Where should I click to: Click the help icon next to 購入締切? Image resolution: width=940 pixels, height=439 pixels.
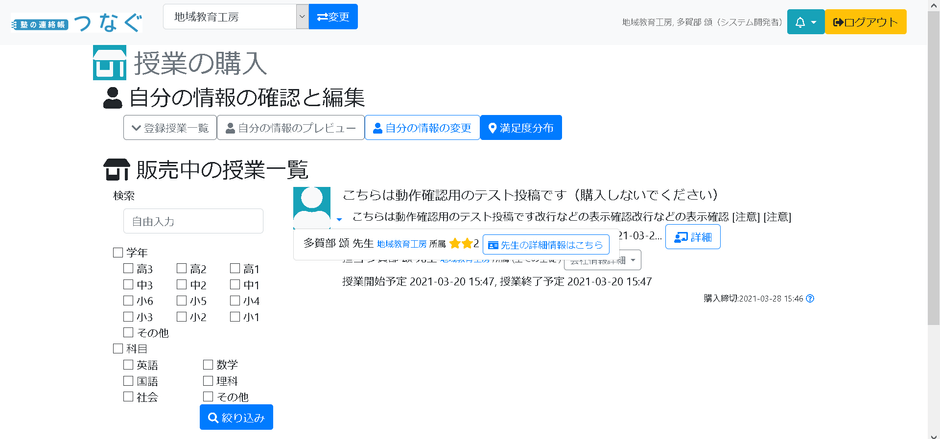[x=811, y=299]
